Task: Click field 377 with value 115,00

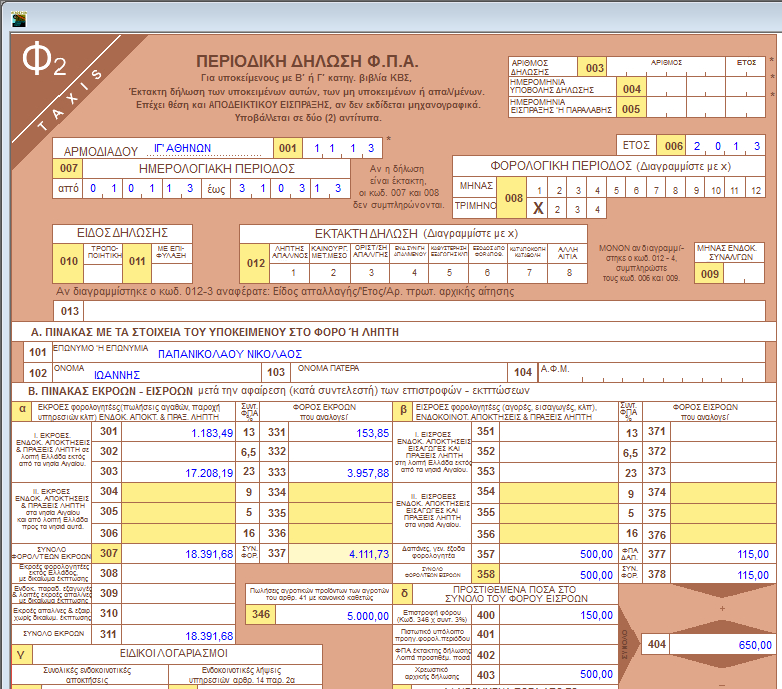Action: click(x=723, y=554)
